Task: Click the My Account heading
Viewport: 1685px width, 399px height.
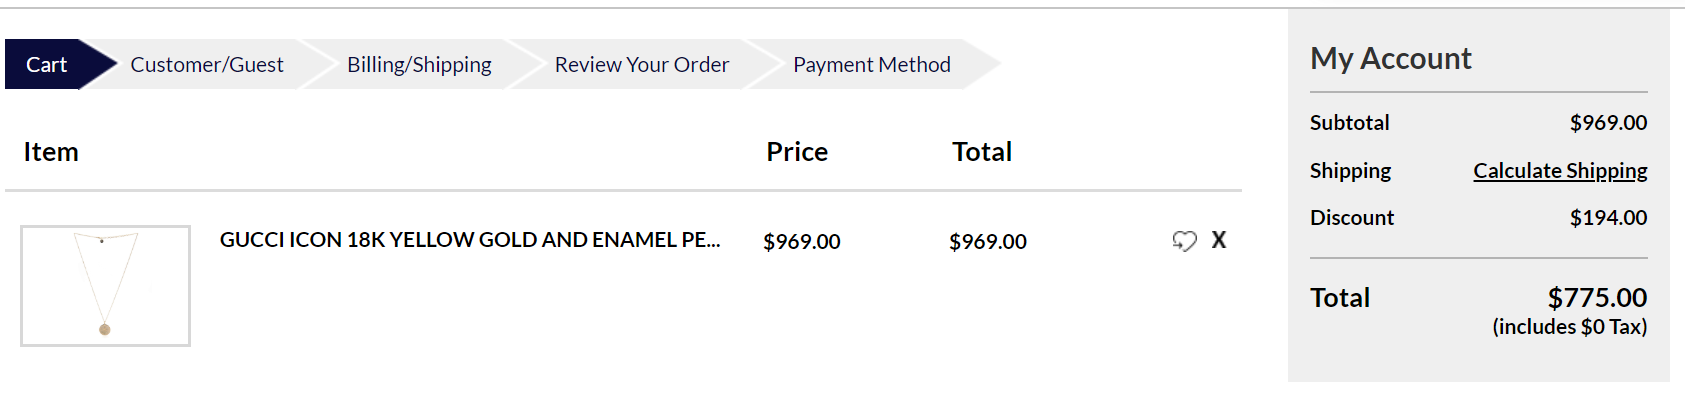Action: click(1391, 58)
